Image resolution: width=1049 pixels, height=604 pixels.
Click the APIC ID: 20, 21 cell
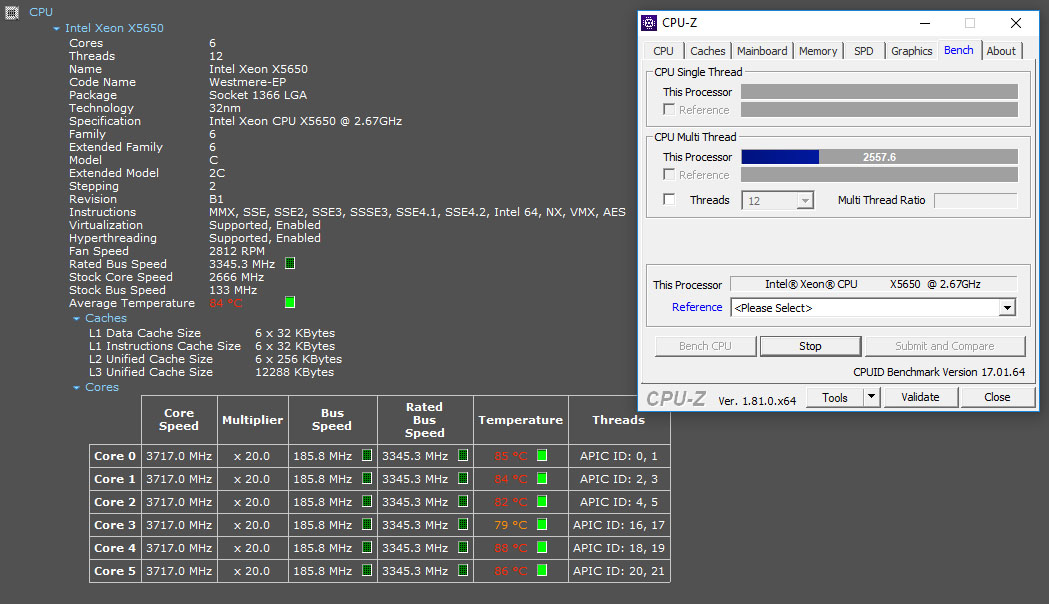pyautogui.click(x=619, y=571)
